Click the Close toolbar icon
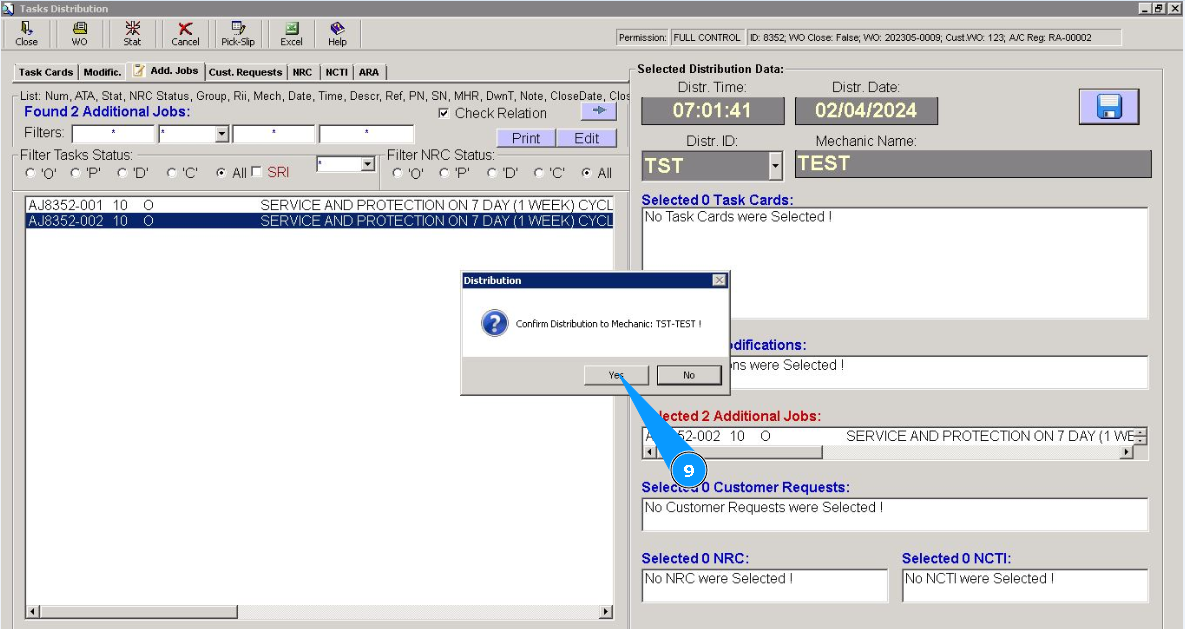The image size is (1185, 629). [26, 34]
